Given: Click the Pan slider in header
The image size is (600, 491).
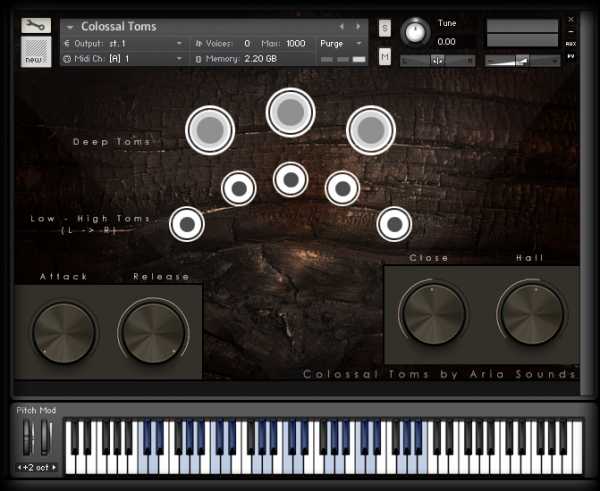Looking at the screenshot, I should click(437, 60).
